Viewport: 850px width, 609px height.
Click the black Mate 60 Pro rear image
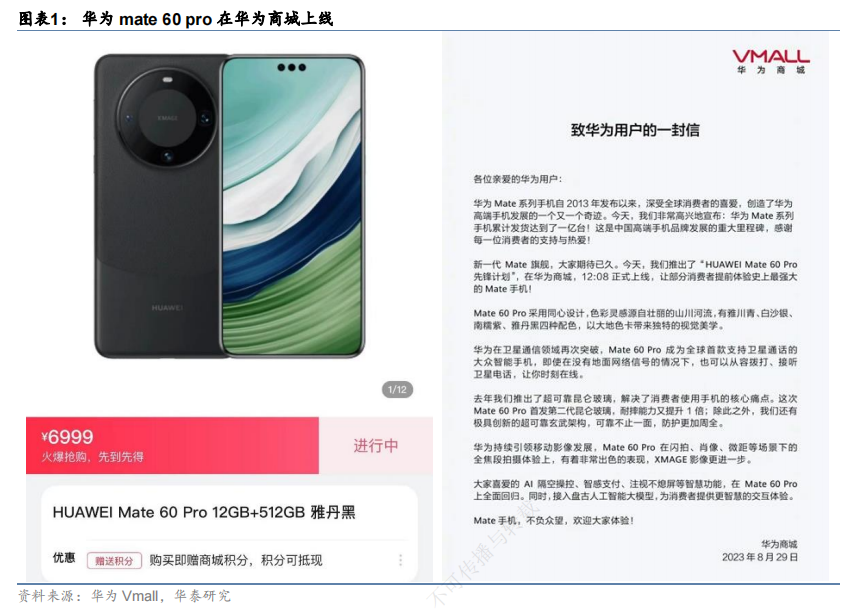coord(158,206)
